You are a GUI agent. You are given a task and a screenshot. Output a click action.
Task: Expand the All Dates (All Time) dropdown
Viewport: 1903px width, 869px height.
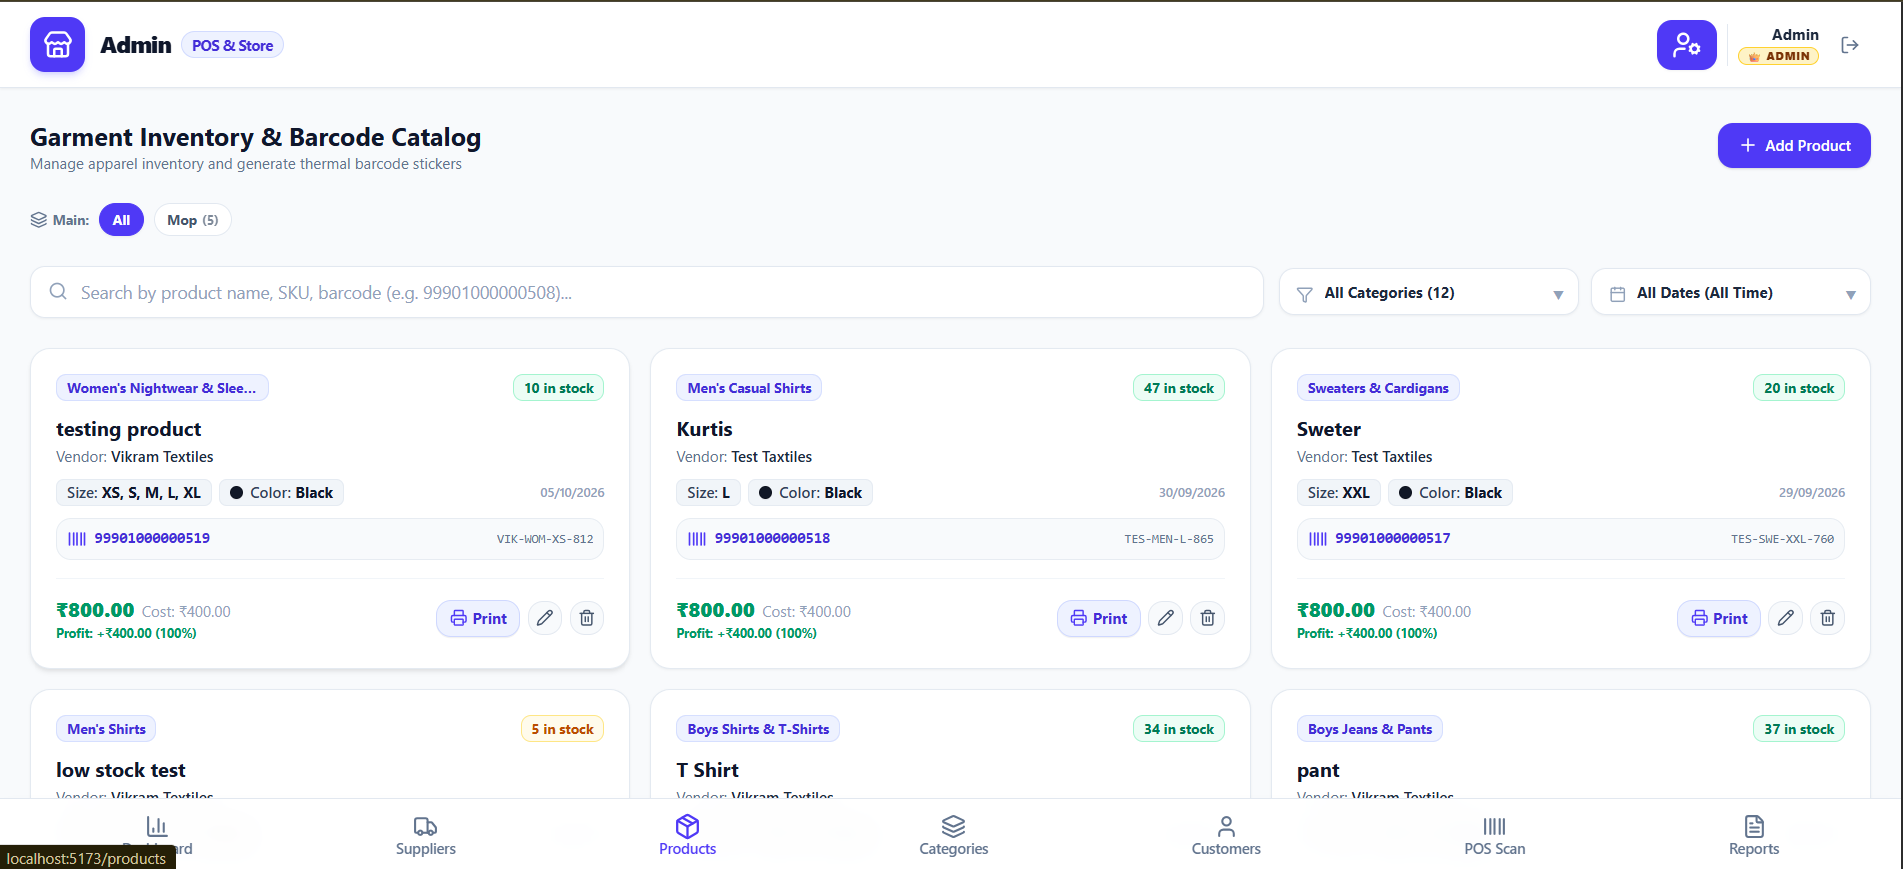[x=1730, y=293]
